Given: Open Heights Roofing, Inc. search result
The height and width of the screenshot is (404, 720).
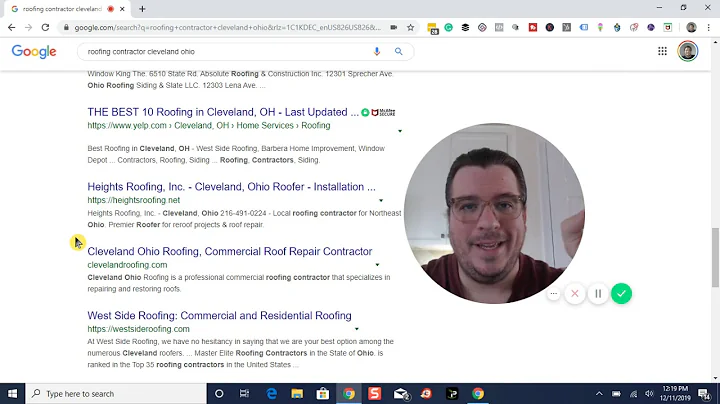Looking at the screenshot, I should [x=231, y=187].
